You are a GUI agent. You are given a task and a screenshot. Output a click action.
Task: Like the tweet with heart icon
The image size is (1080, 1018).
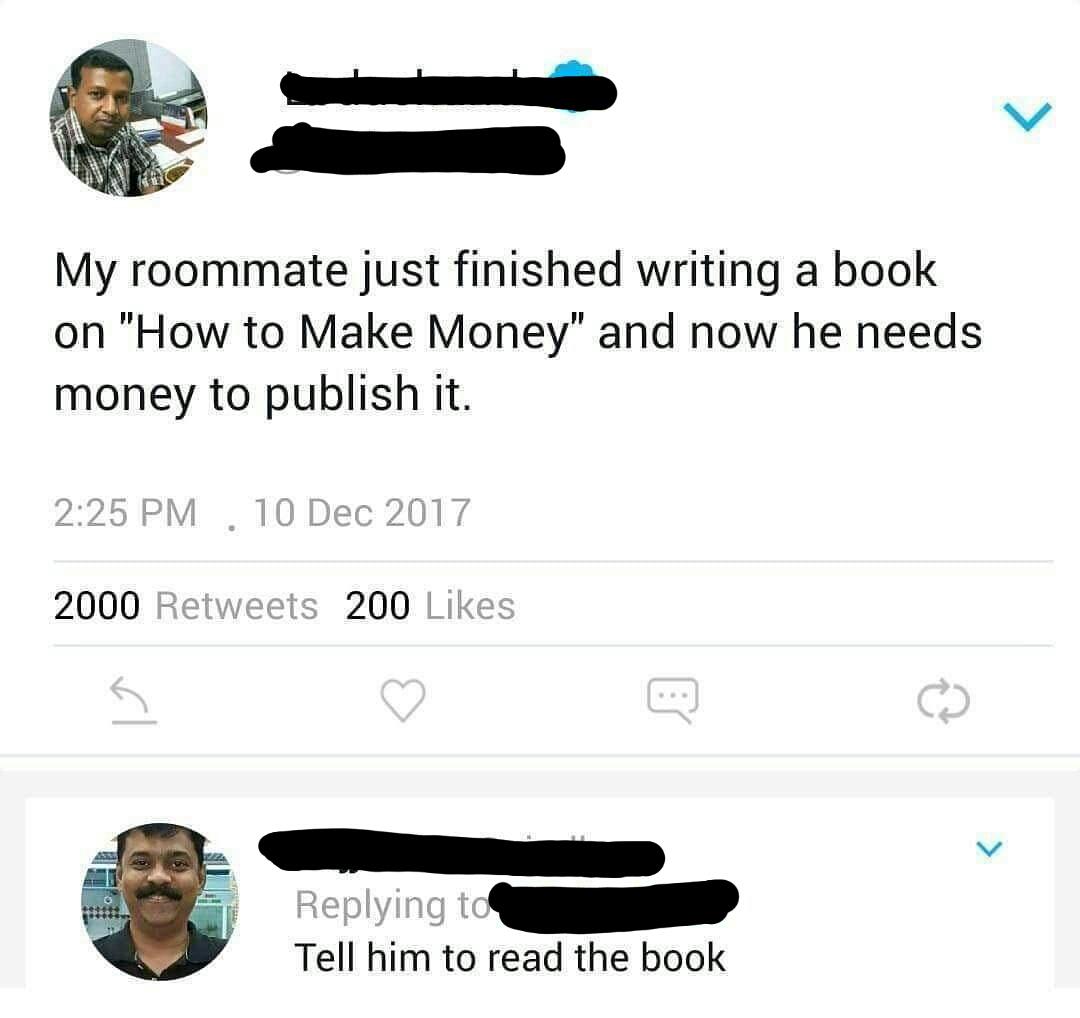[403, 700]
